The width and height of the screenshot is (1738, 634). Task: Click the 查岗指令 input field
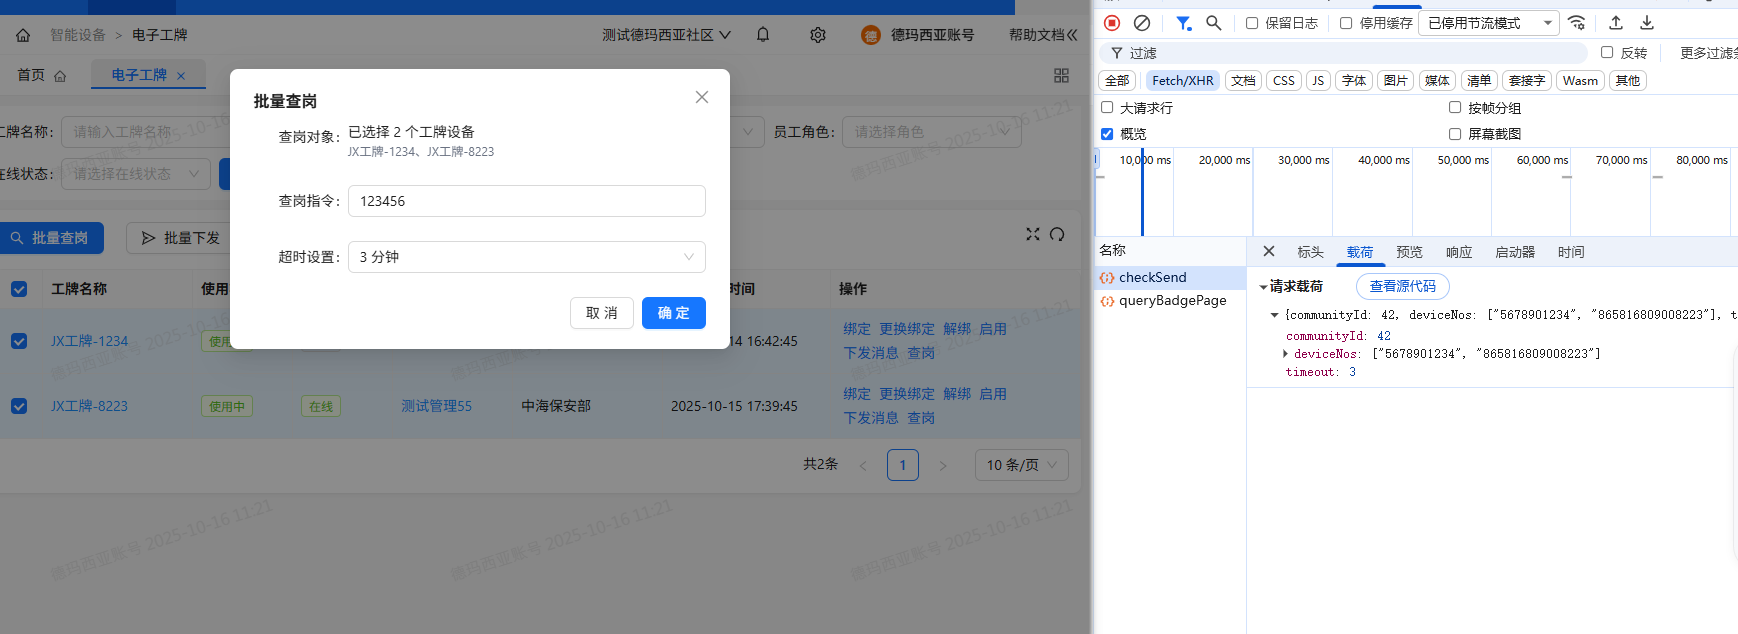[526, 201]
